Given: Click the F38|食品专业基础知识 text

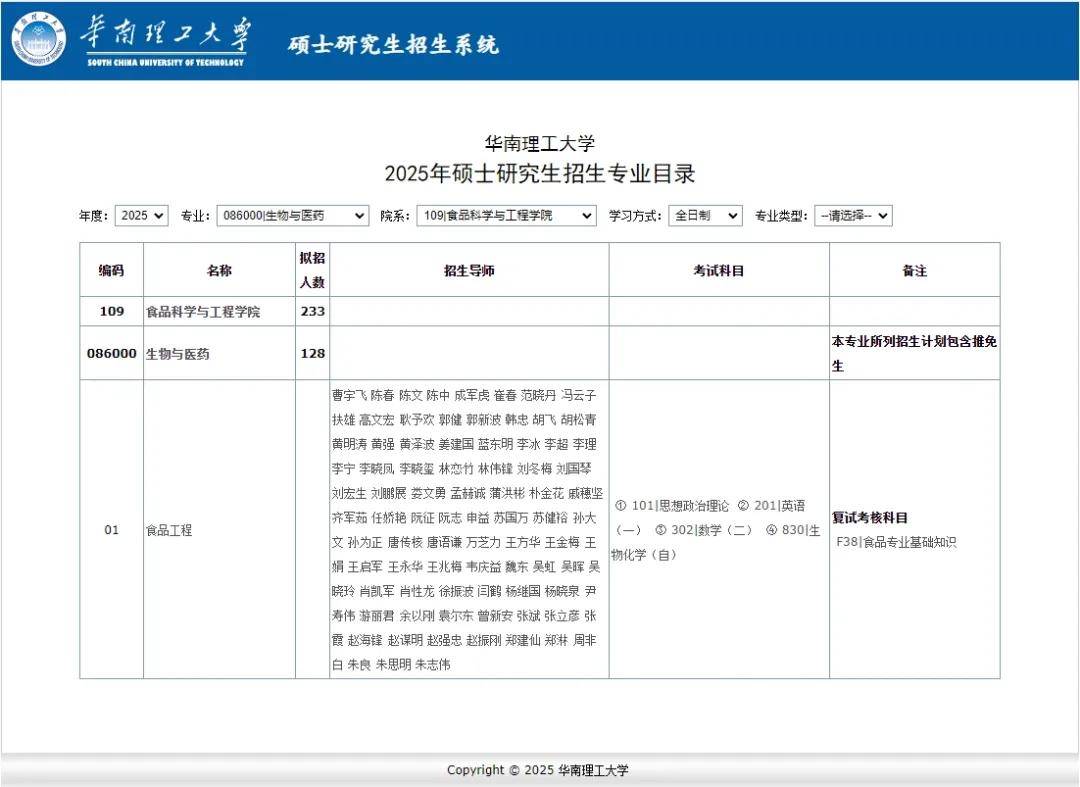Looking at the screenshot, I should click(x=896, y=542).
